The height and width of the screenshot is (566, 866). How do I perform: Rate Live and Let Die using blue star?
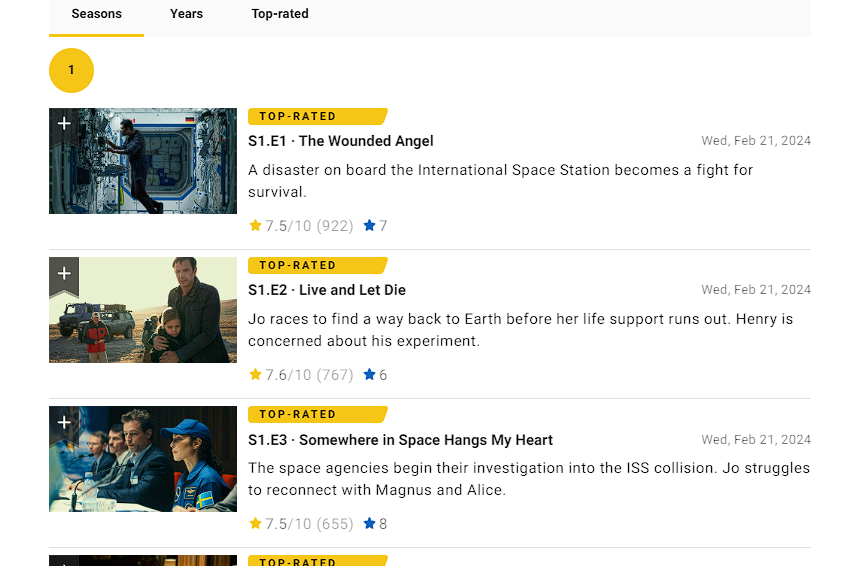pyautogui.click(x=376, y=375)
